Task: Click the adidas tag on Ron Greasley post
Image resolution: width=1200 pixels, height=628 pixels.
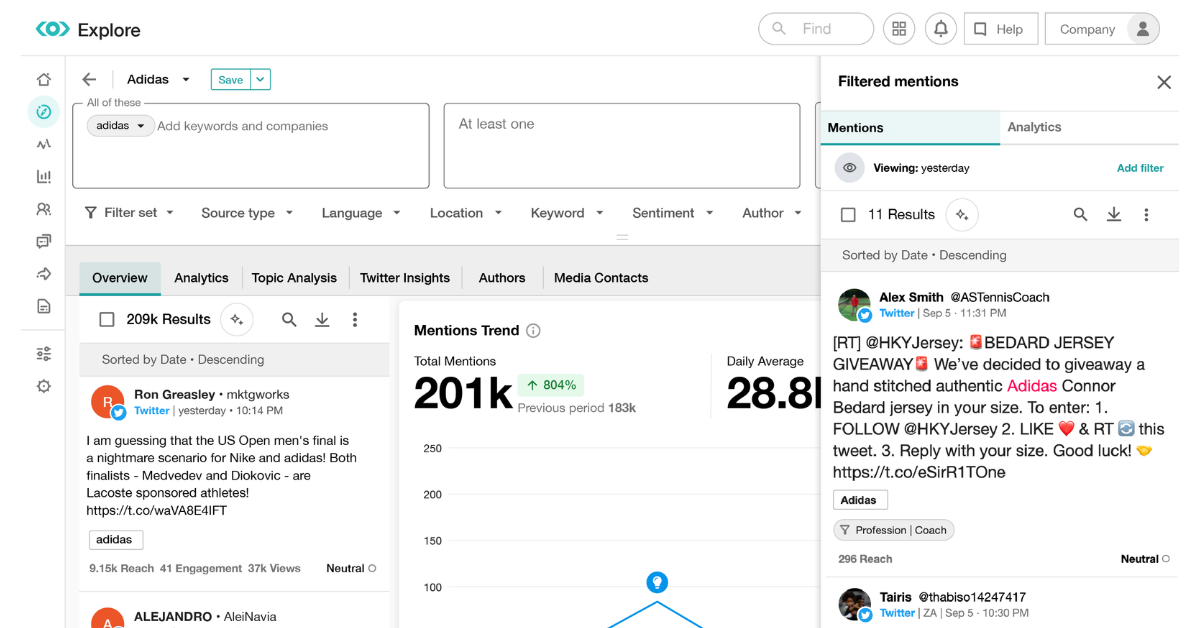Action: click(x=114, y=540)
